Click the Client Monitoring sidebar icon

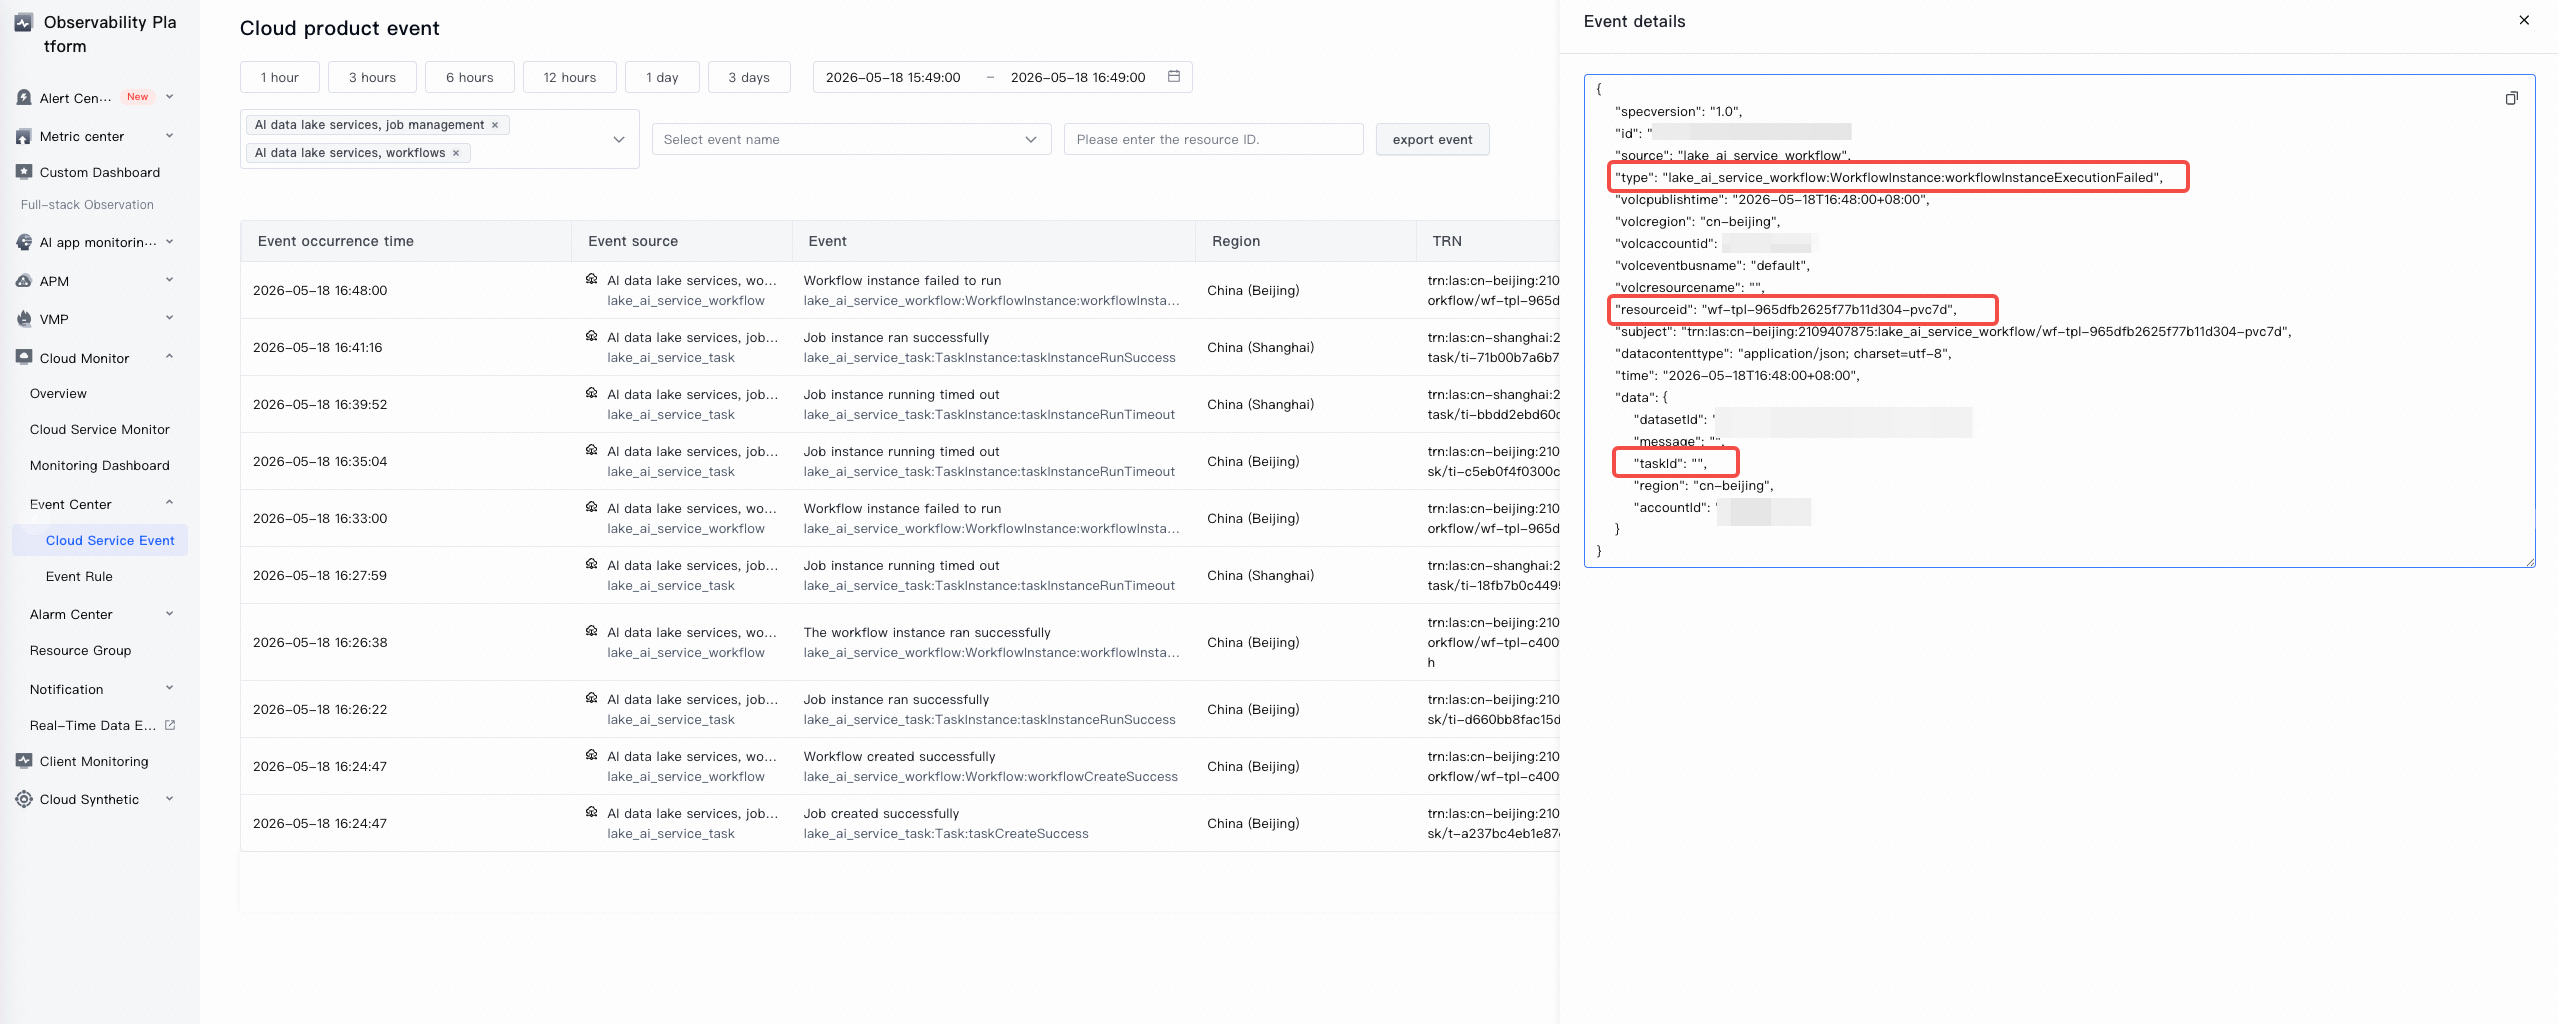24,761
